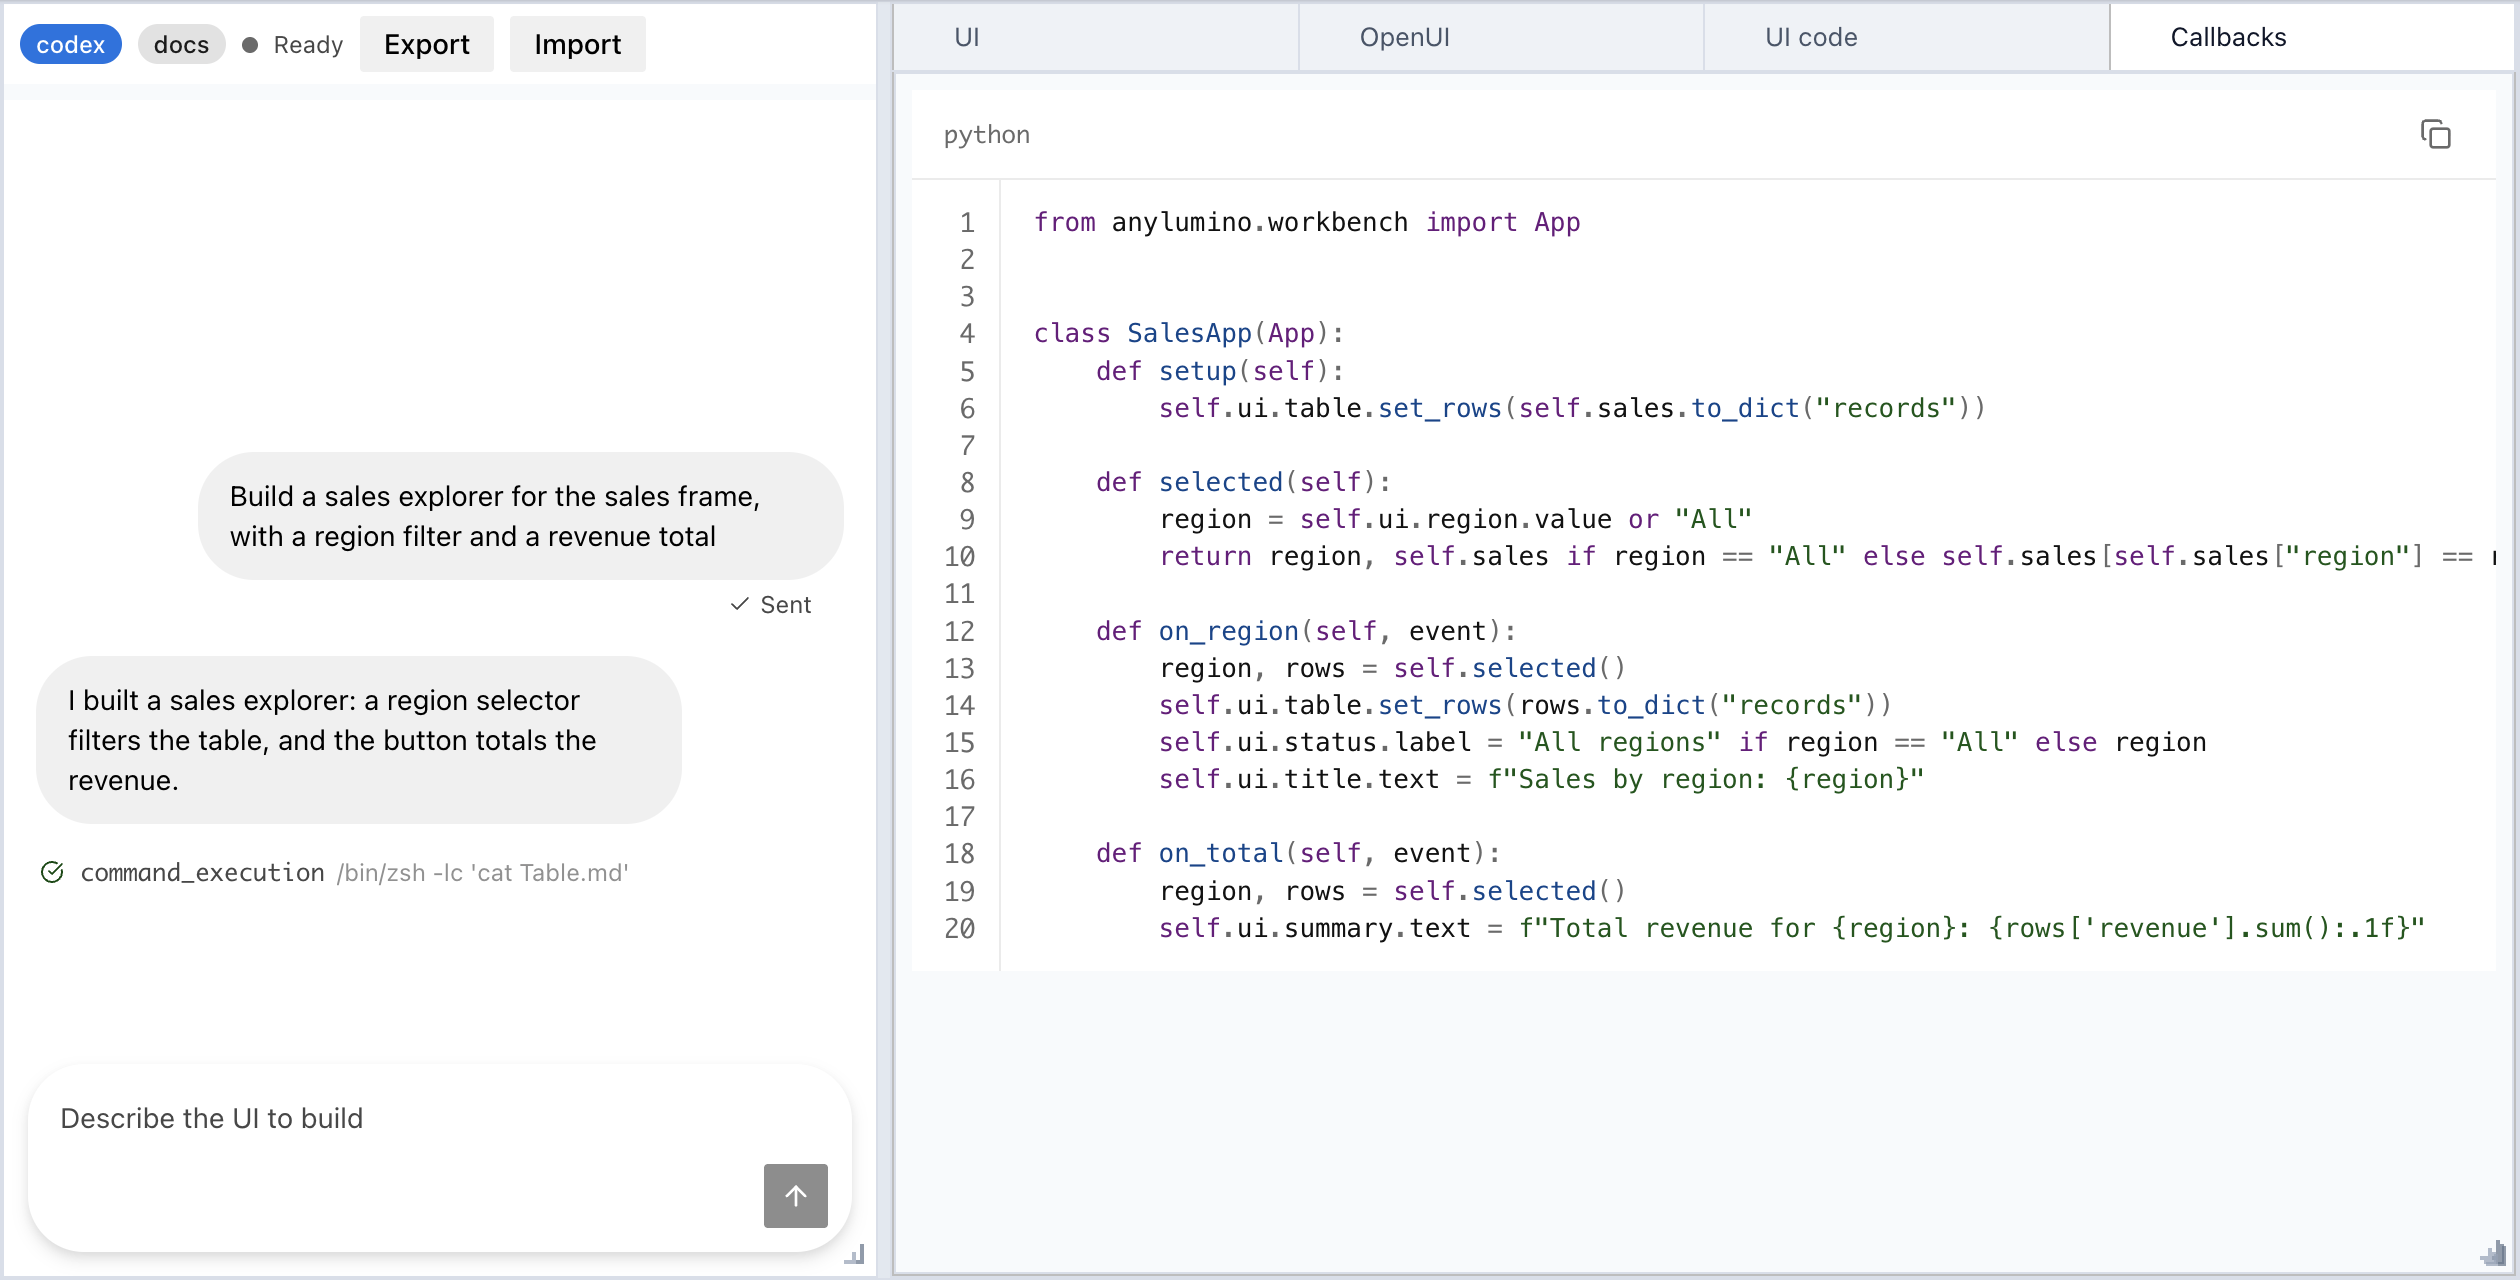Click code line 'def selected(self):'
The height and width of the screenshot is (1280, 2520).
pyautogui.click(x=1243, y=482)
